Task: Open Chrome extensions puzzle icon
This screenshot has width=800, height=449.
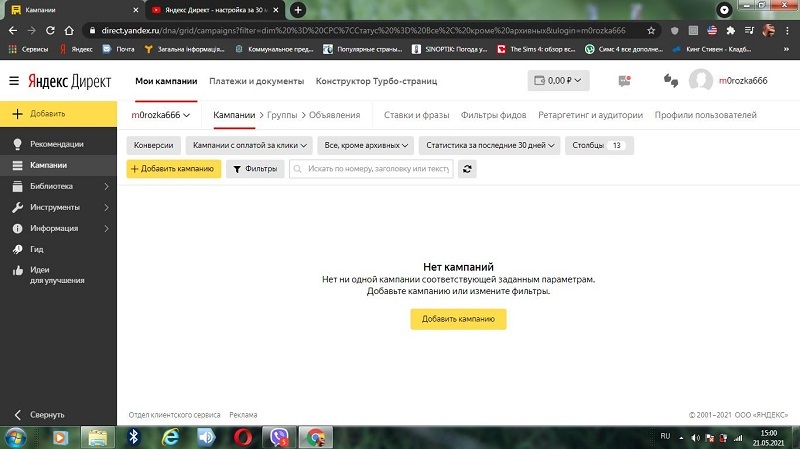Action: (x=731, y=31)
